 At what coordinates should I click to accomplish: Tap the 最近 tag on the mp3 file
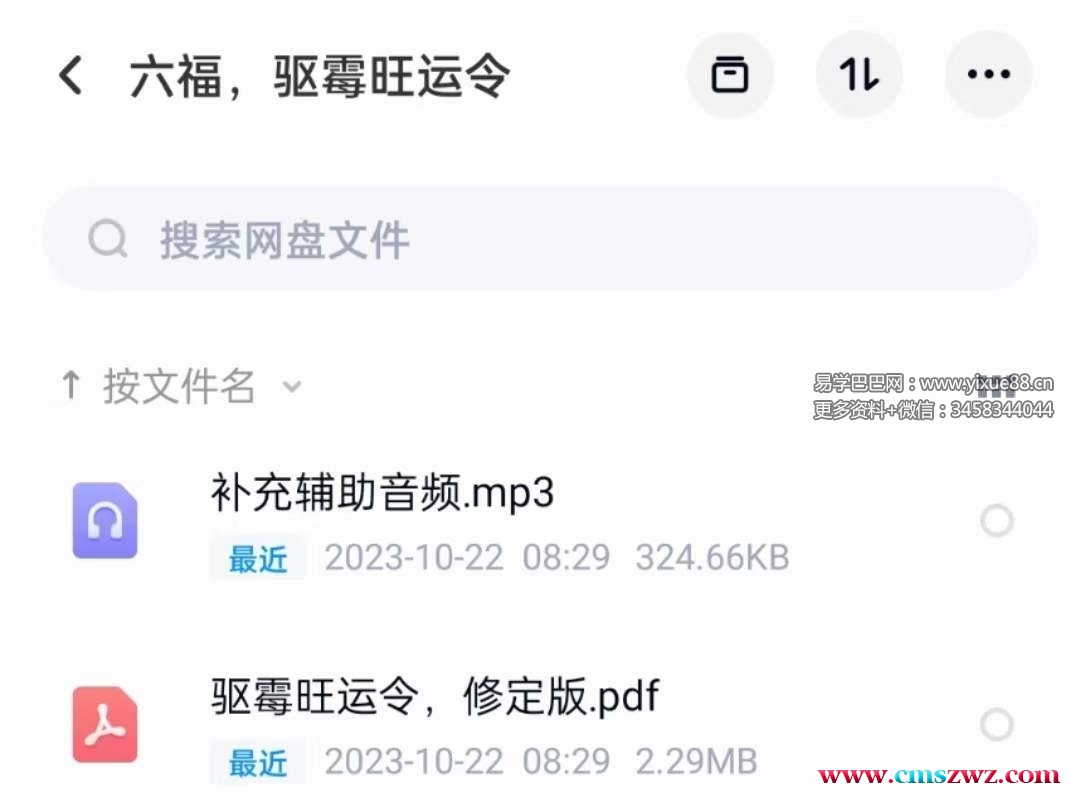coord(258,558)
